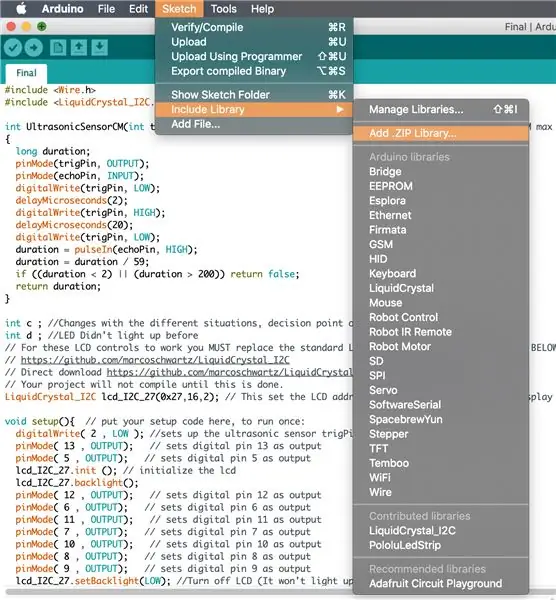Include the HID library
This screenshot has width=556, height=600.
[441, 259]
